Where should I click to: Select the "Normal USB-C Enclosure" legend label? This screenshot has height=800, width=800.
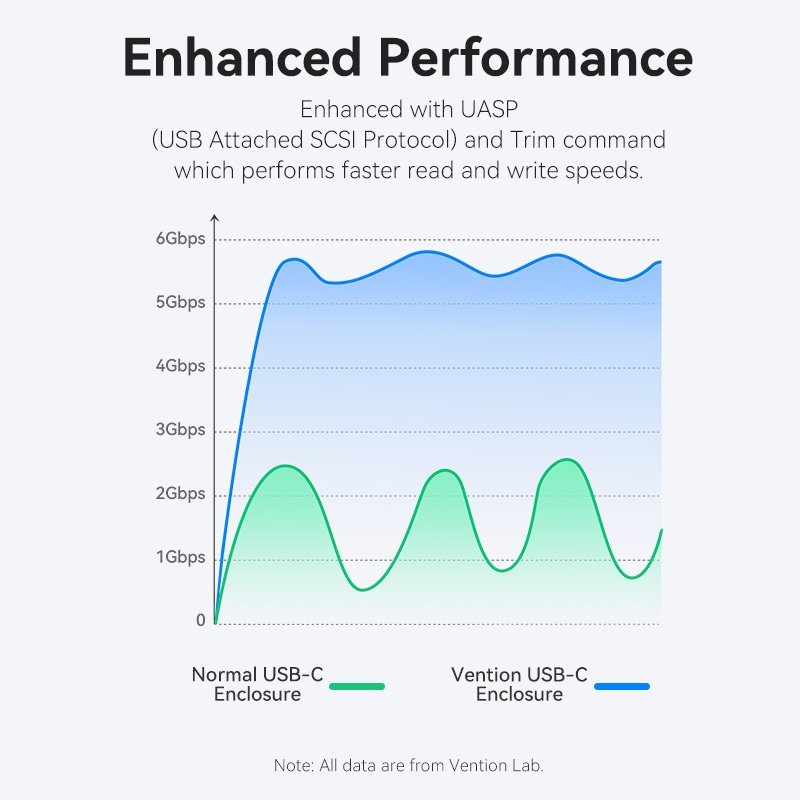click(x=257, y=684)
